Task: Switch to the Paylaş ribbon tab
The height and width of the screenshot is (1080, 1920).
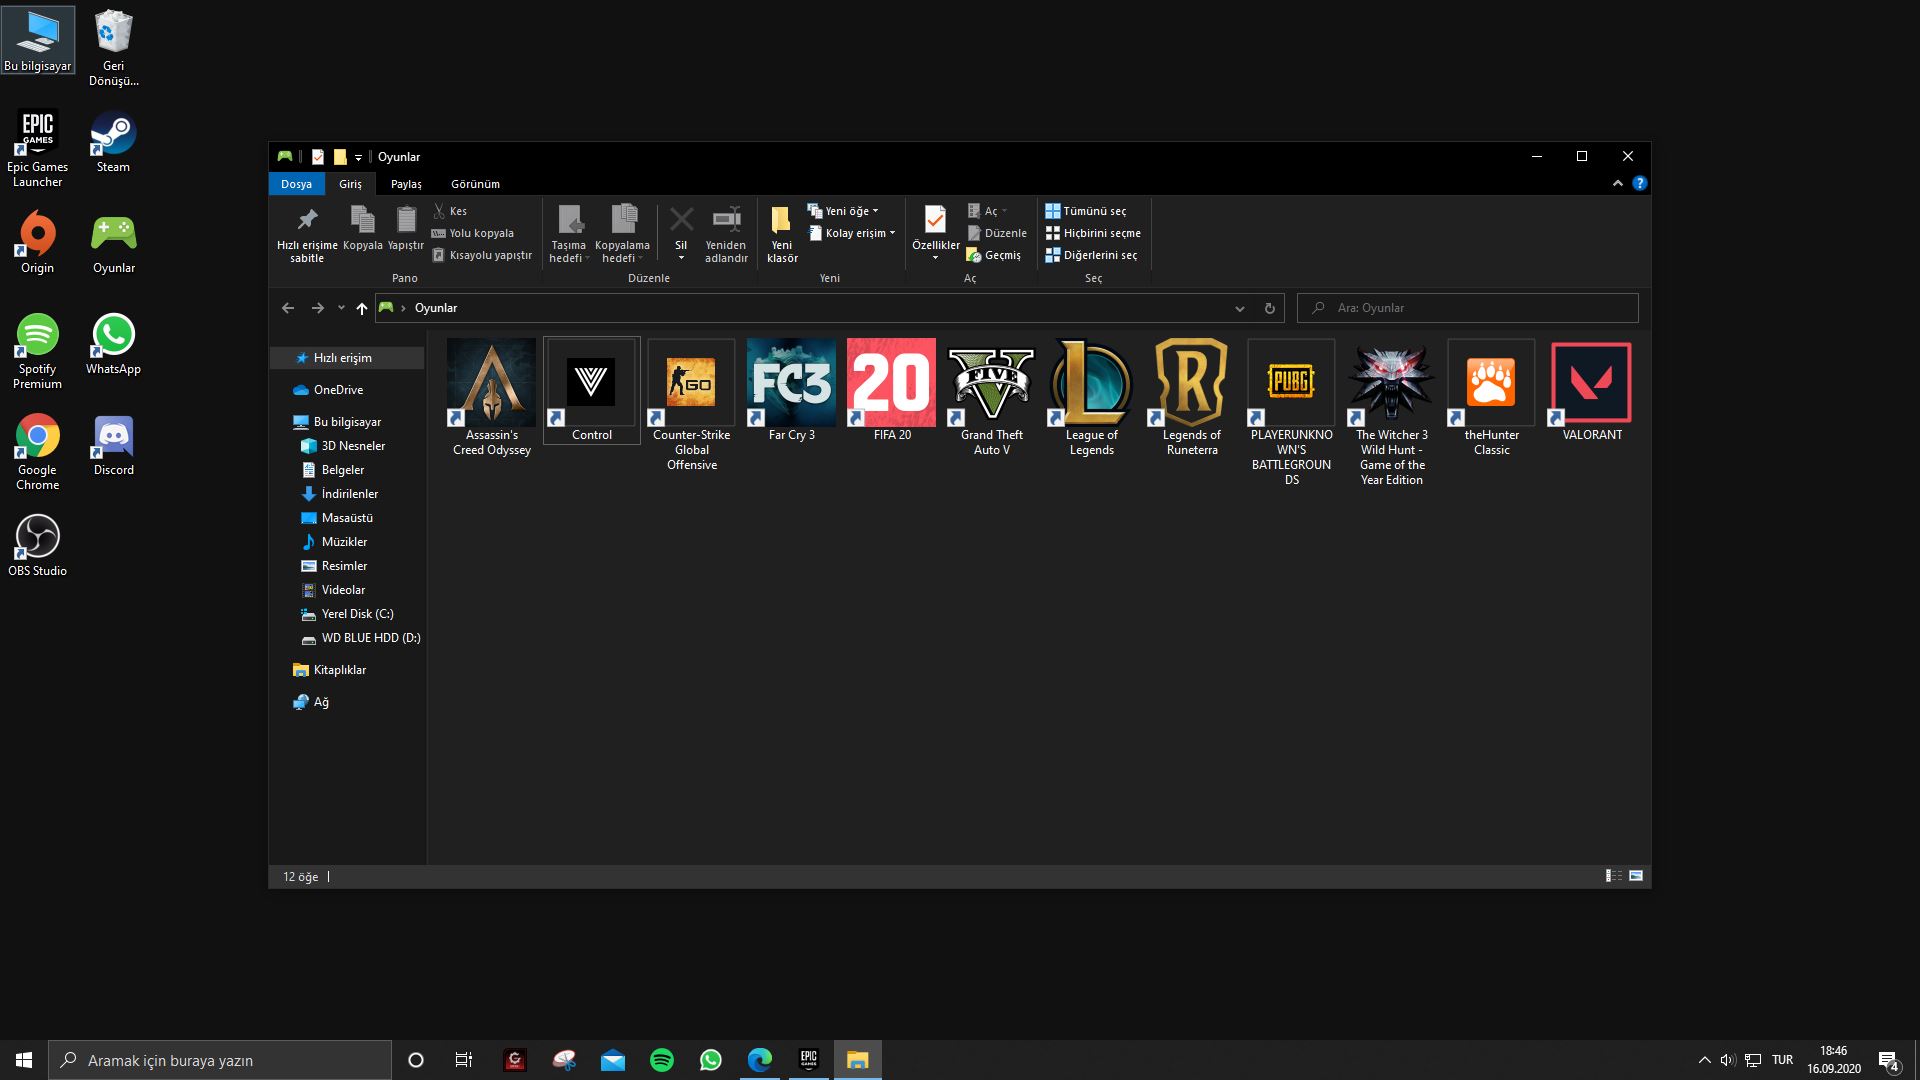Action: coord(406,184)
